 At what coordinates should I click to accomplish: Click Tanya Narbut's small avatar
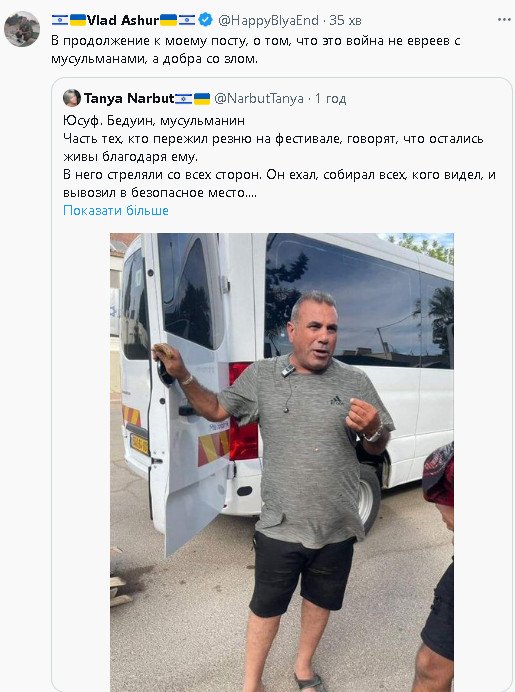pyautogui.click(x=71, y=98)
